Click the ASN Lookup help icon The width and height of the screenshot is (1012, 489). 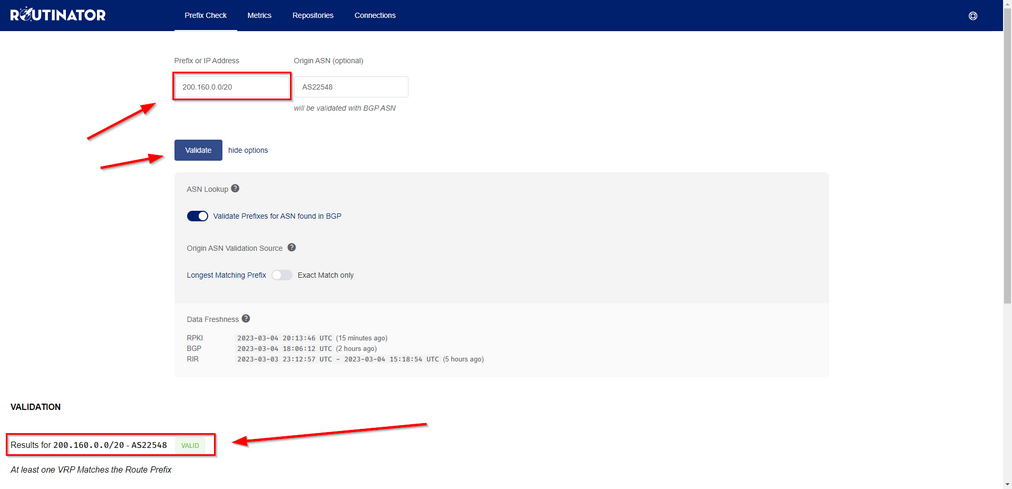236,188
